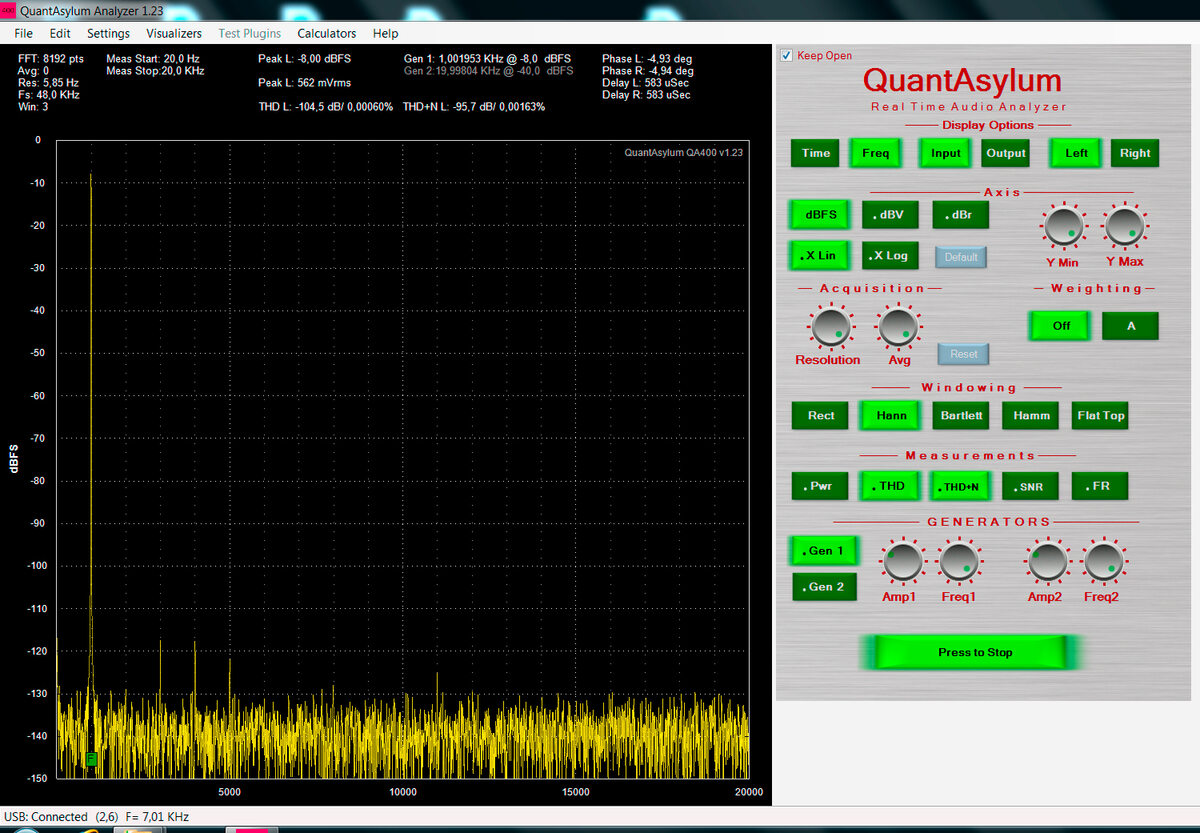The height and width of the screenshot is (833, 1200).
Task: Click the axis Default button
Action: (961, 257)
